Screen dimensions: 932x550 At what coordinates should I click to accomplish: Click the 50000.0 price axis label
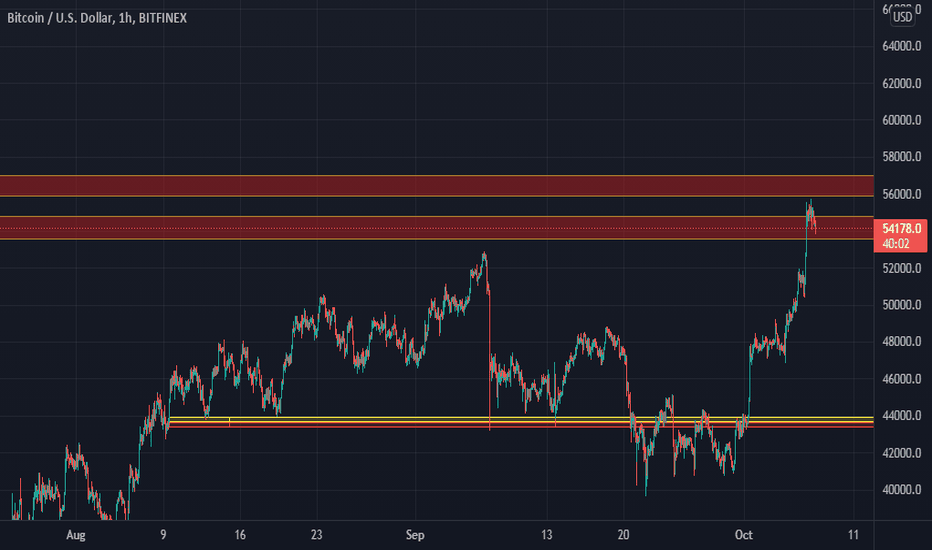tap(902, 305)
